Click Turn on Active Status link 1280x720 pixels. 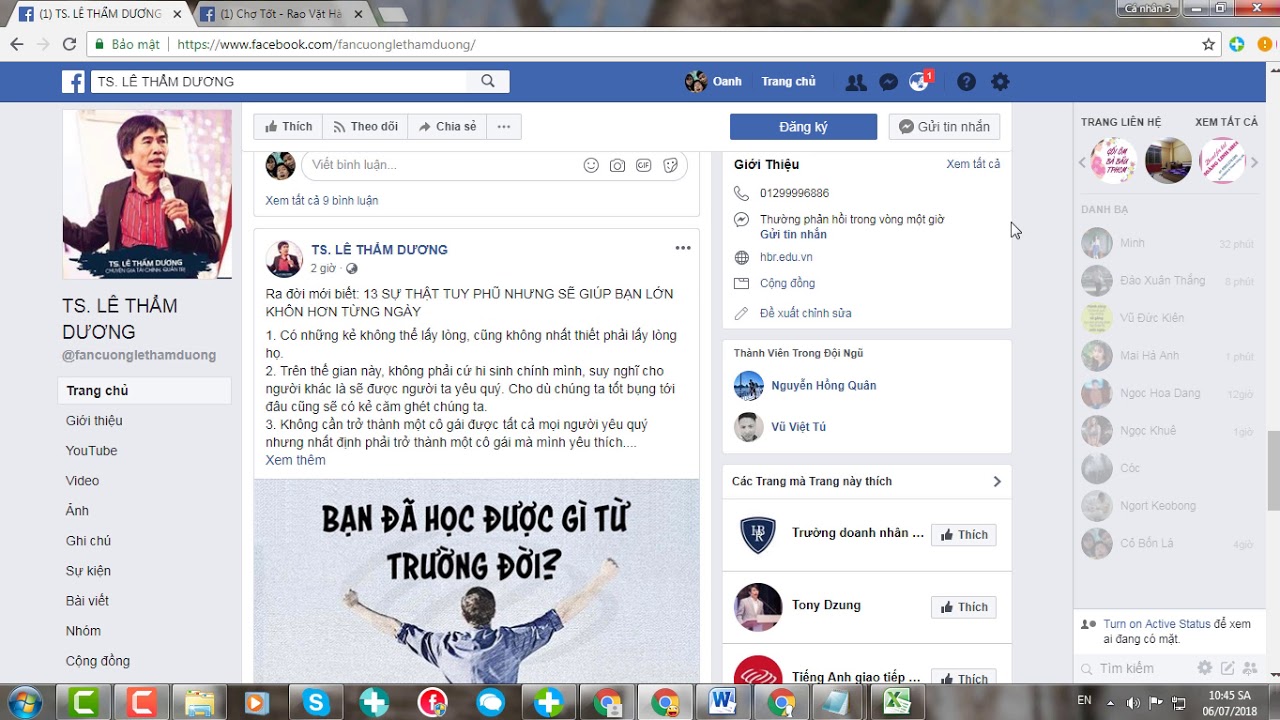coord(1156,624)
